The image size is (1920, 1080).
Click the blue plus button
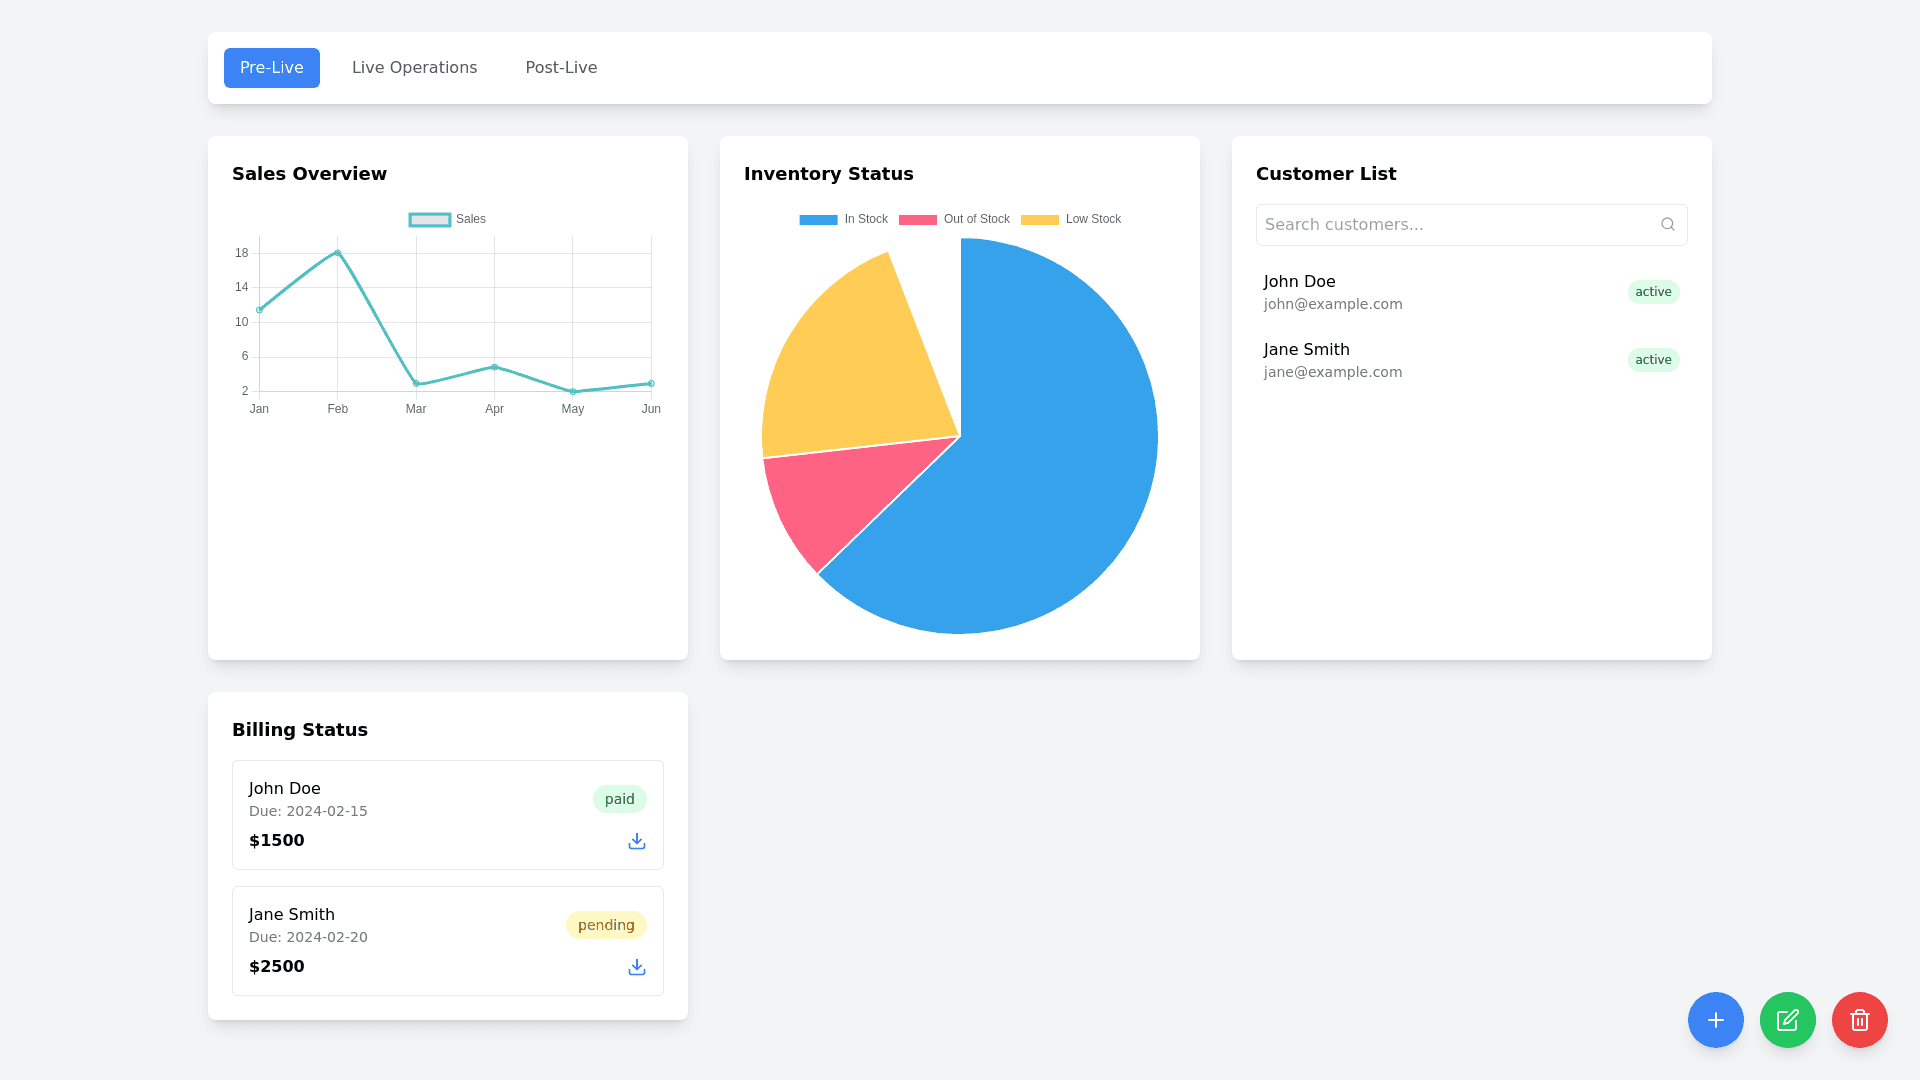pos(1715,1020)
